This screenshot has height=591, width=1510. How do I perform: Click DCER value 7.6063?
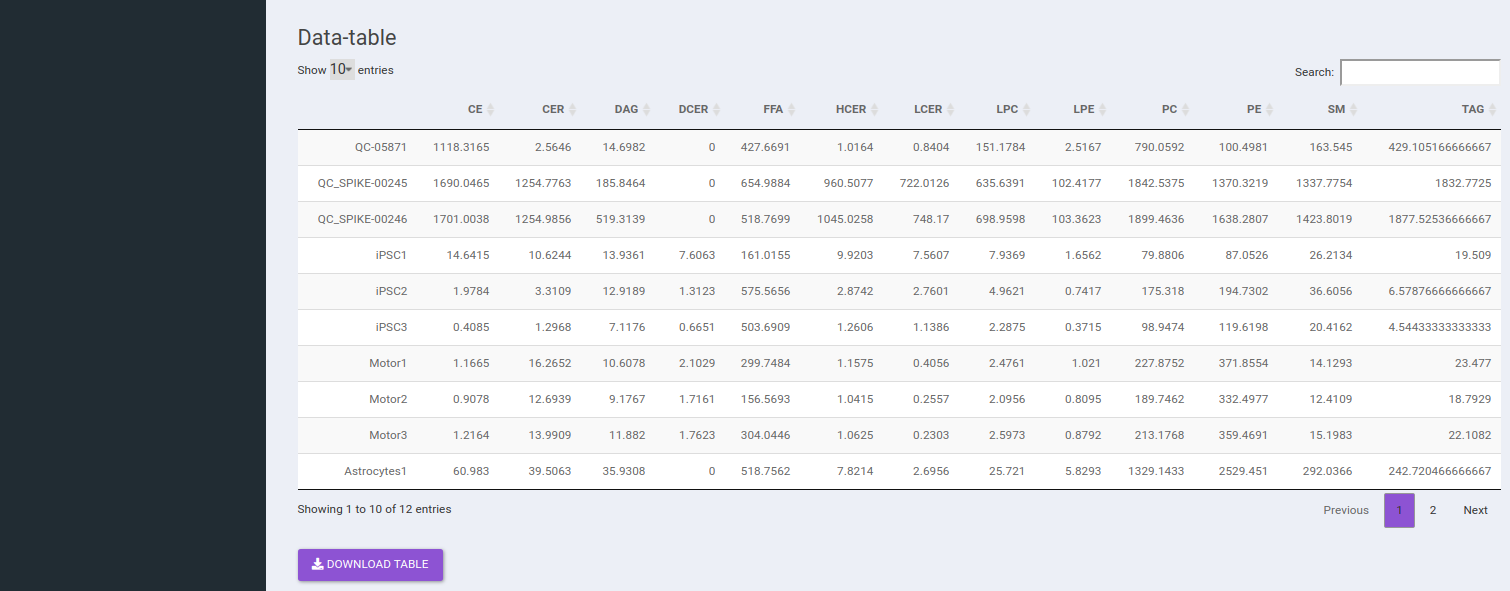pyautogui.click(x=696, y=255)
